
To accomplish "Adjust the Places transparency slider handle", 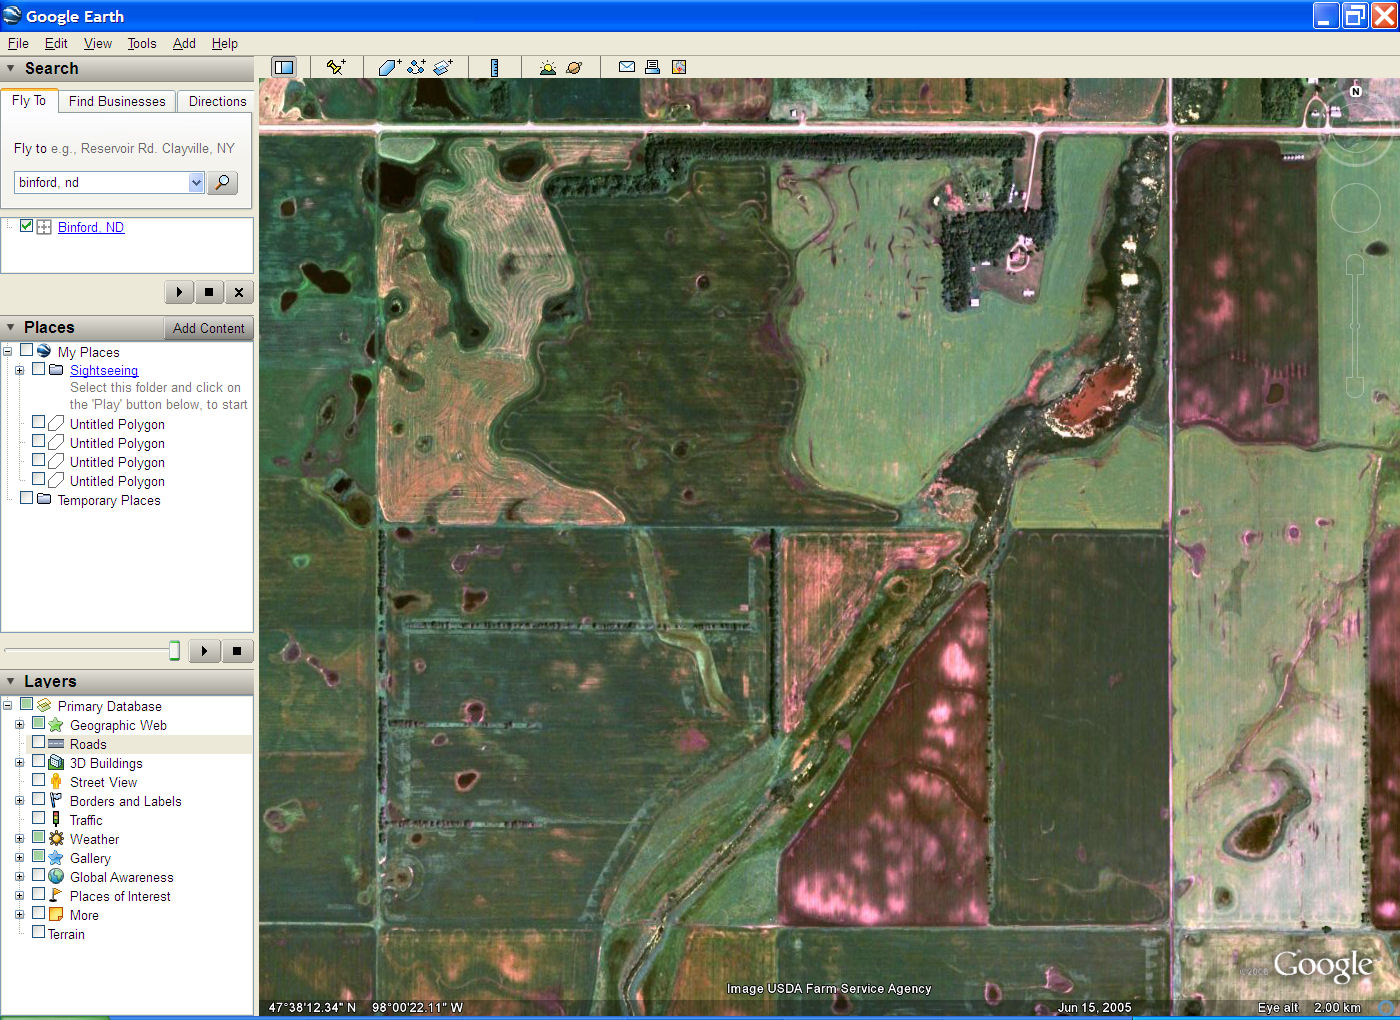I will 174,651.
